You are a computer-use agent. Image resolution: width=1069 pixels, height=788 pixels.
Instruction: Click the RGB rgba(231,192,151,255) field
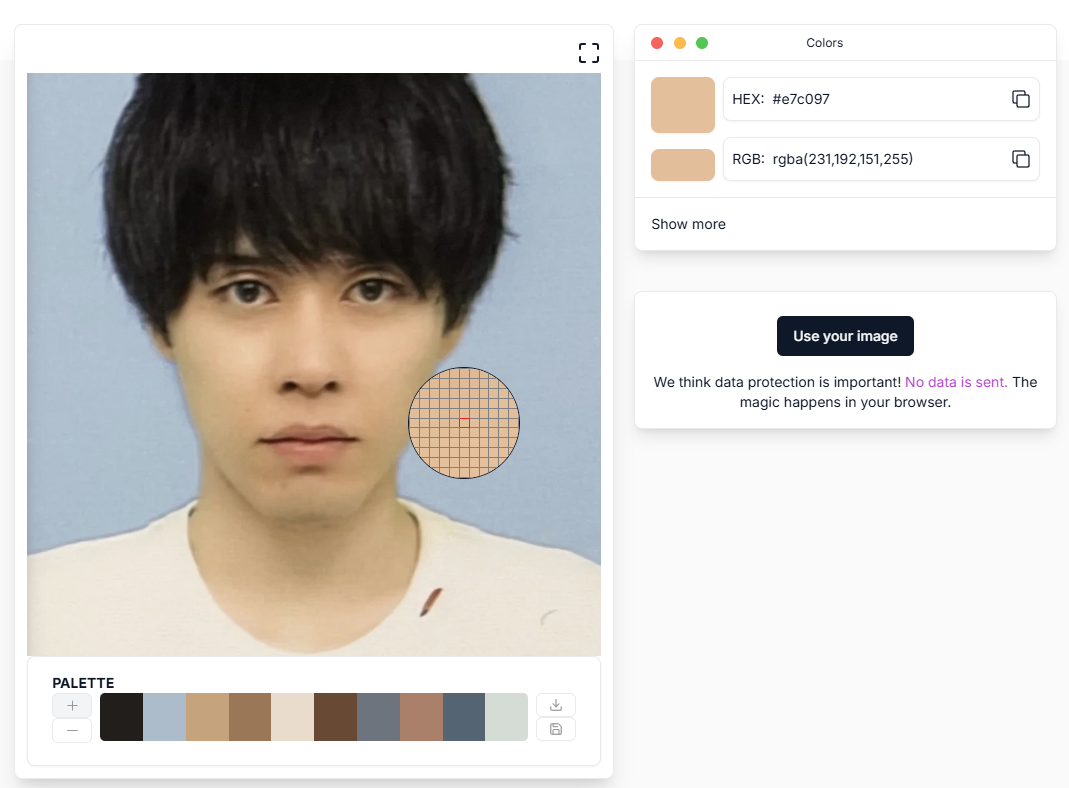[x=881, y=159]
